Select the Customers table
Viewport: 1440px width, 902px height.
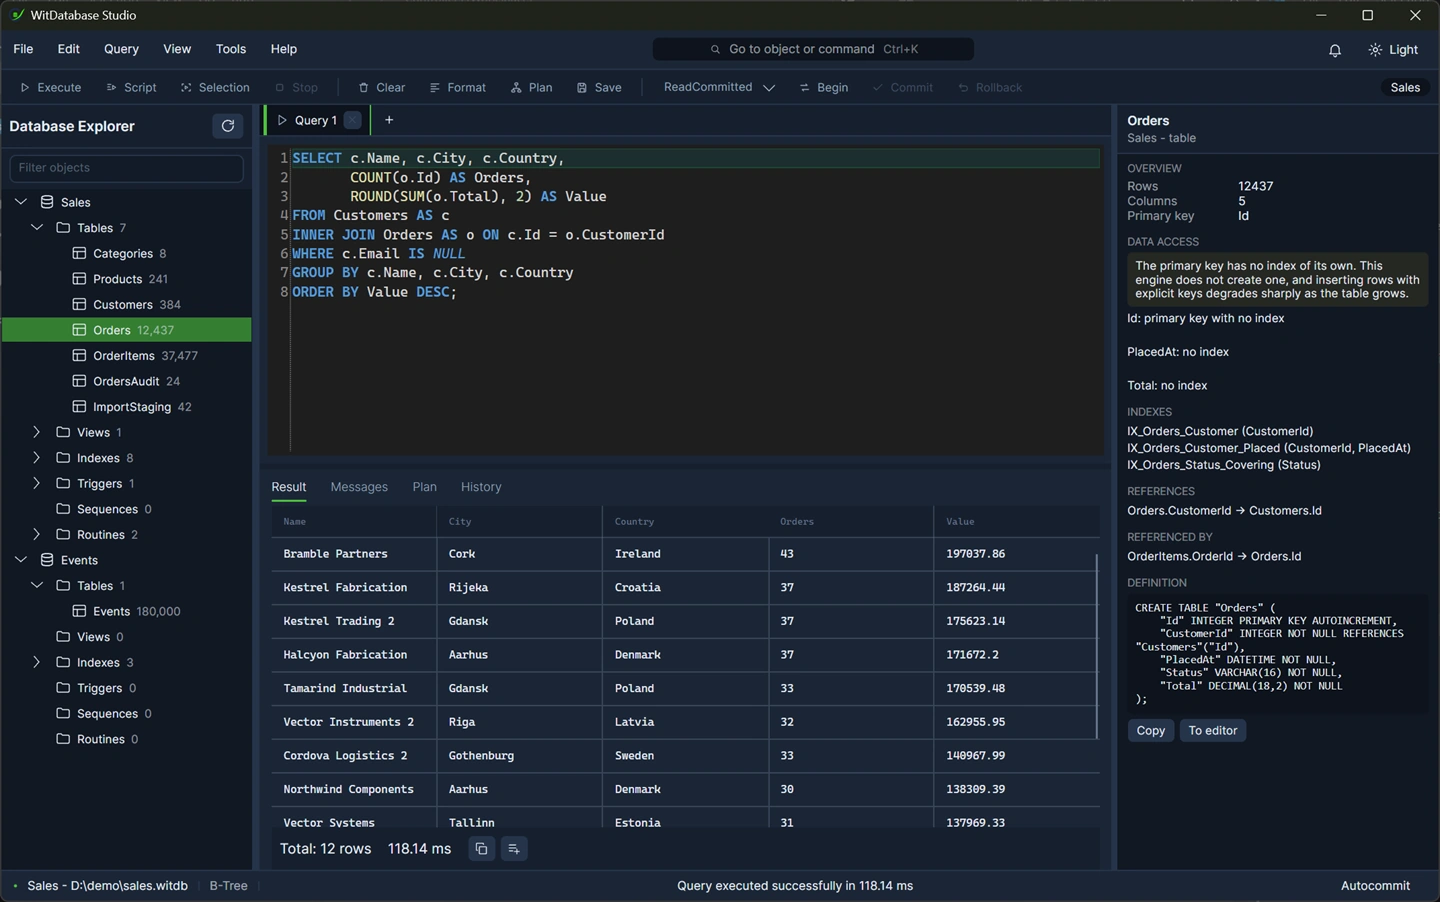coord(126,305)
